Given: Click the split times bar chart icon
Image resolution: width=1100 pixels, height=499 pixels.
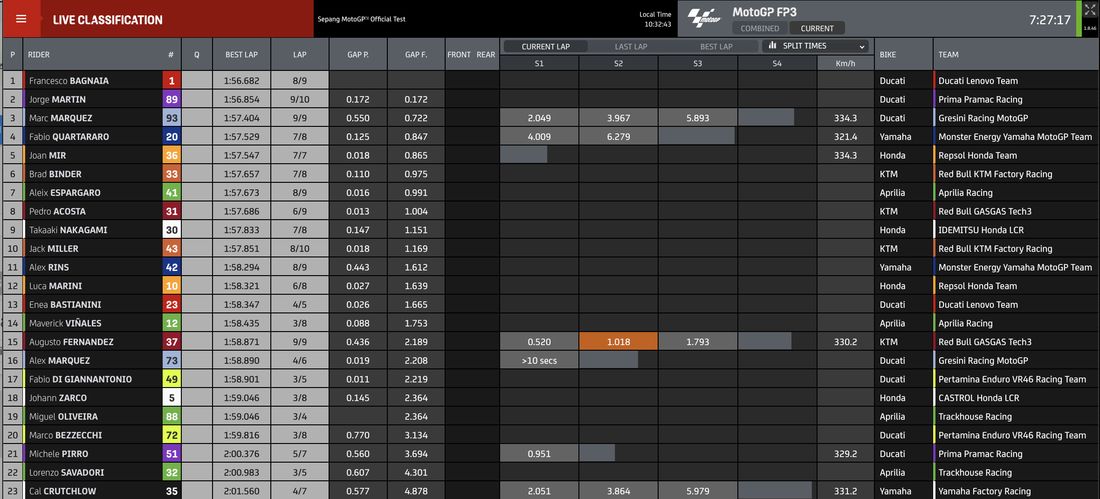Looking at the screenshot, I should (772, 46).
